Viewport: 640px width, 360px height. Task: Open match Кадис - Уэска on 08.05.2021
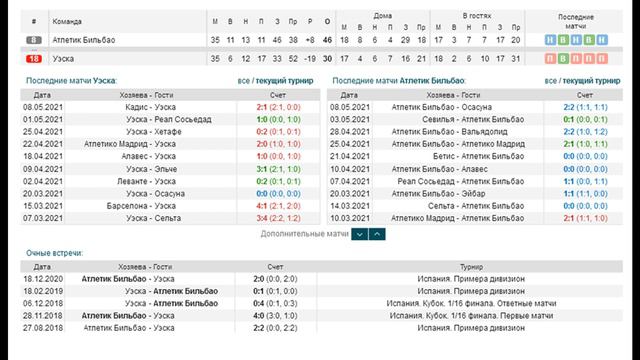pyautogui.click(x=151, y=107)
